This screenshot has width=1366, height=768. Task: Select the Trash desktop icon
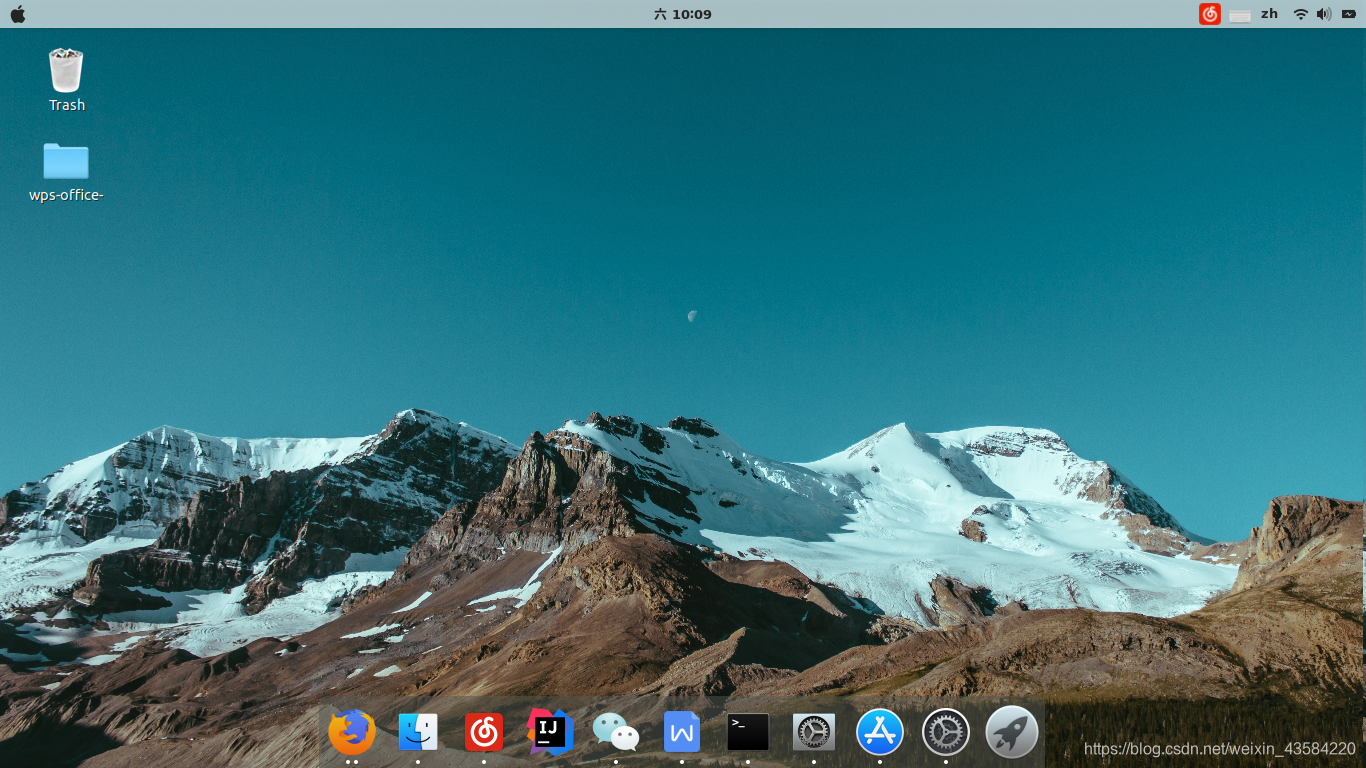pyautogui.click(x=66, y=71)
